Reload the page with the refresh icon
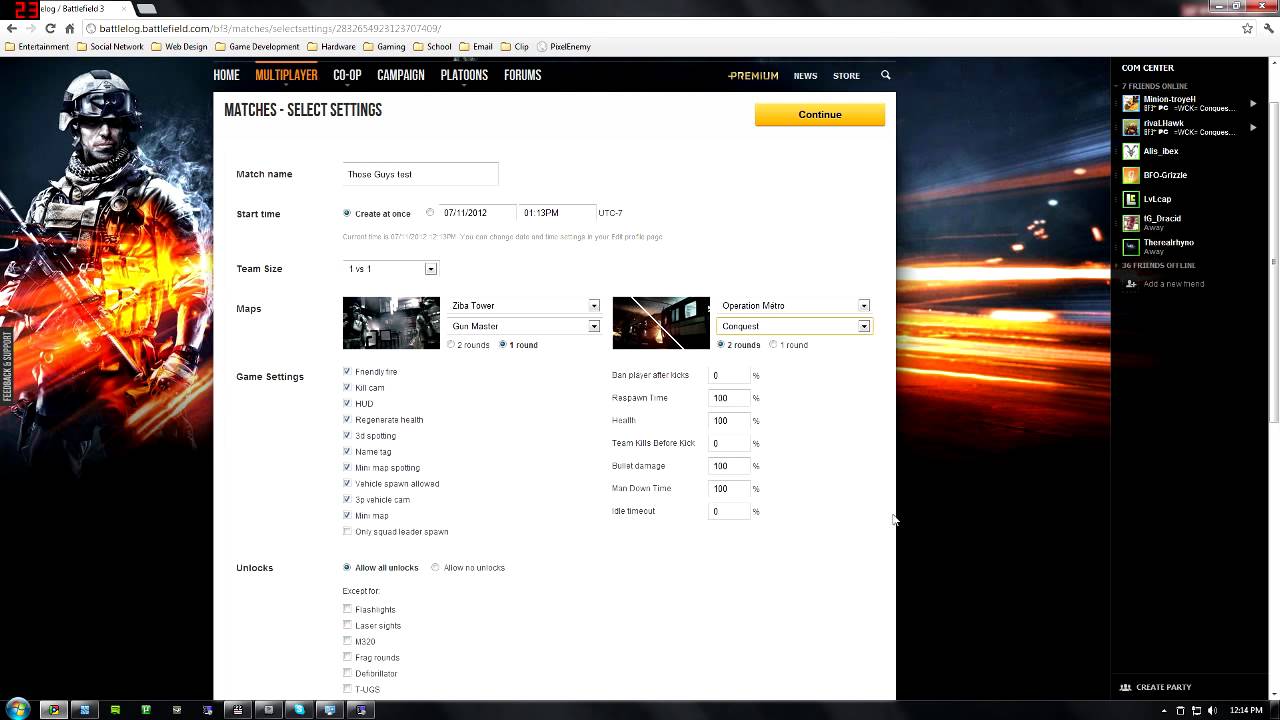 point(50,28)
